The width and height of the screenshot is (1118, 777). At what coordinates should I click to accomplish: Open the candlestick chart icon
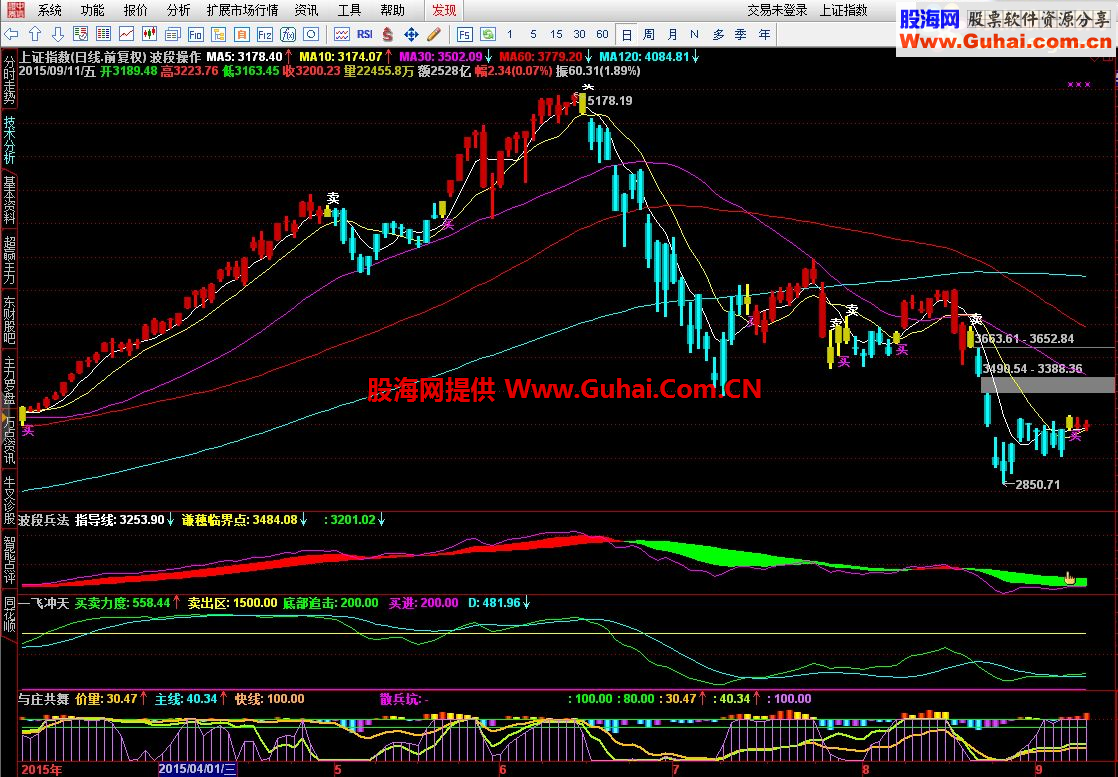tap(149, 34)
